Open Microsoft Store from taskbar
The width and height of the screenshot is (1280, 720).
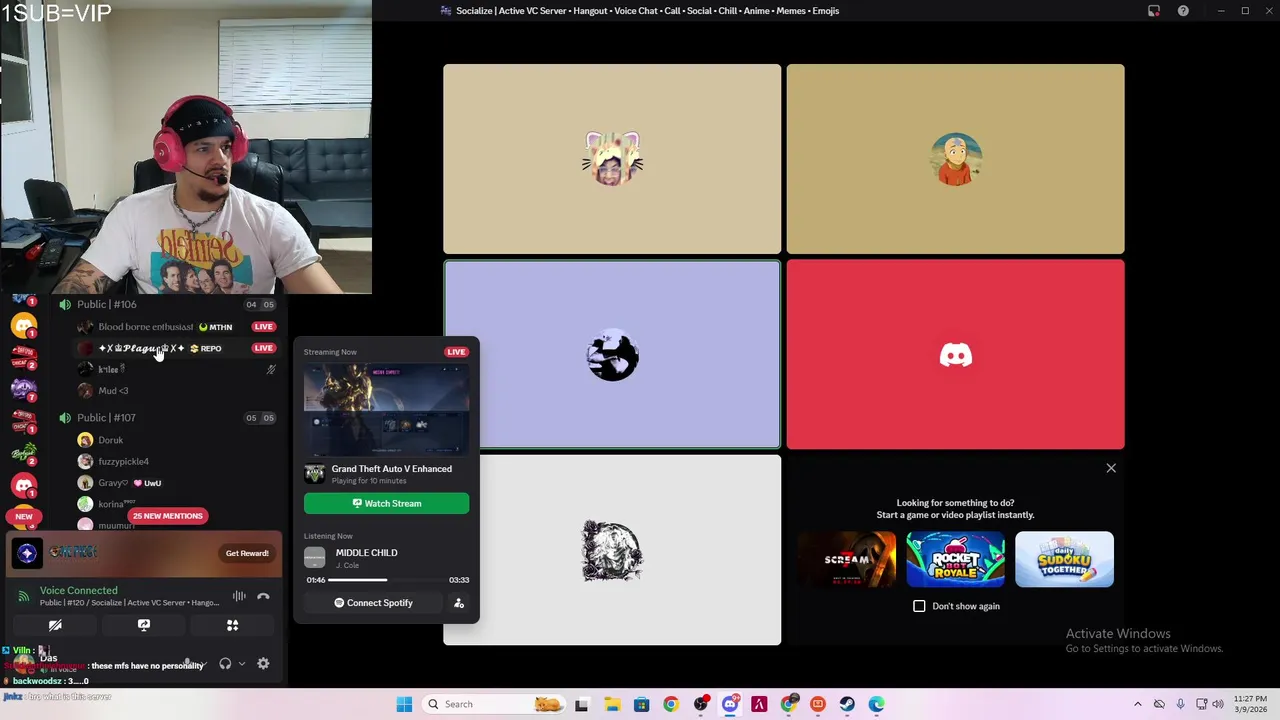pyautogui.click(x=641, y=704)
